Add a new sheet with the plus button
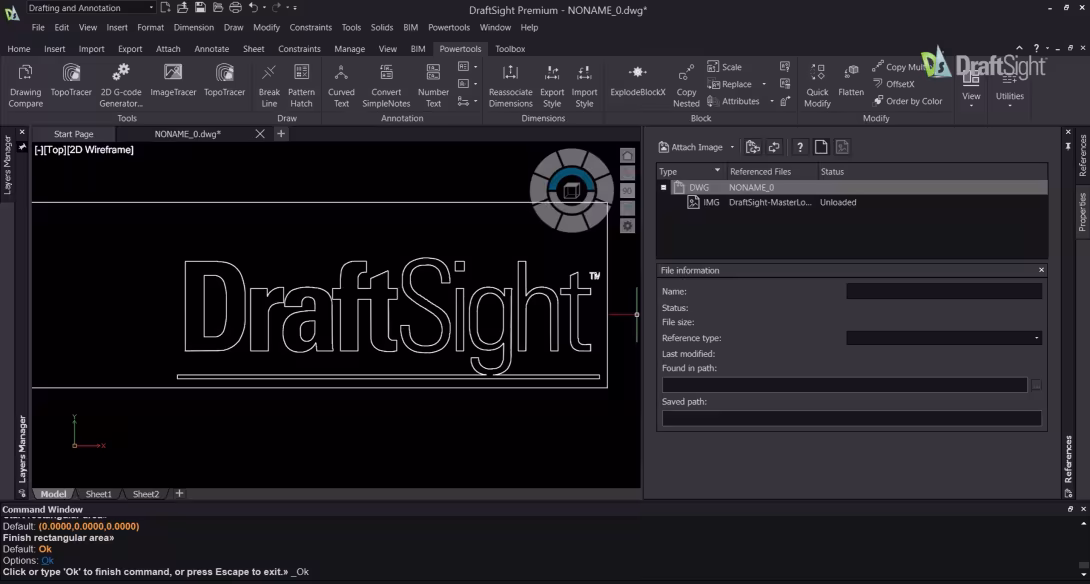Screen dimensions: 1090x584 [x=179, y=493]
